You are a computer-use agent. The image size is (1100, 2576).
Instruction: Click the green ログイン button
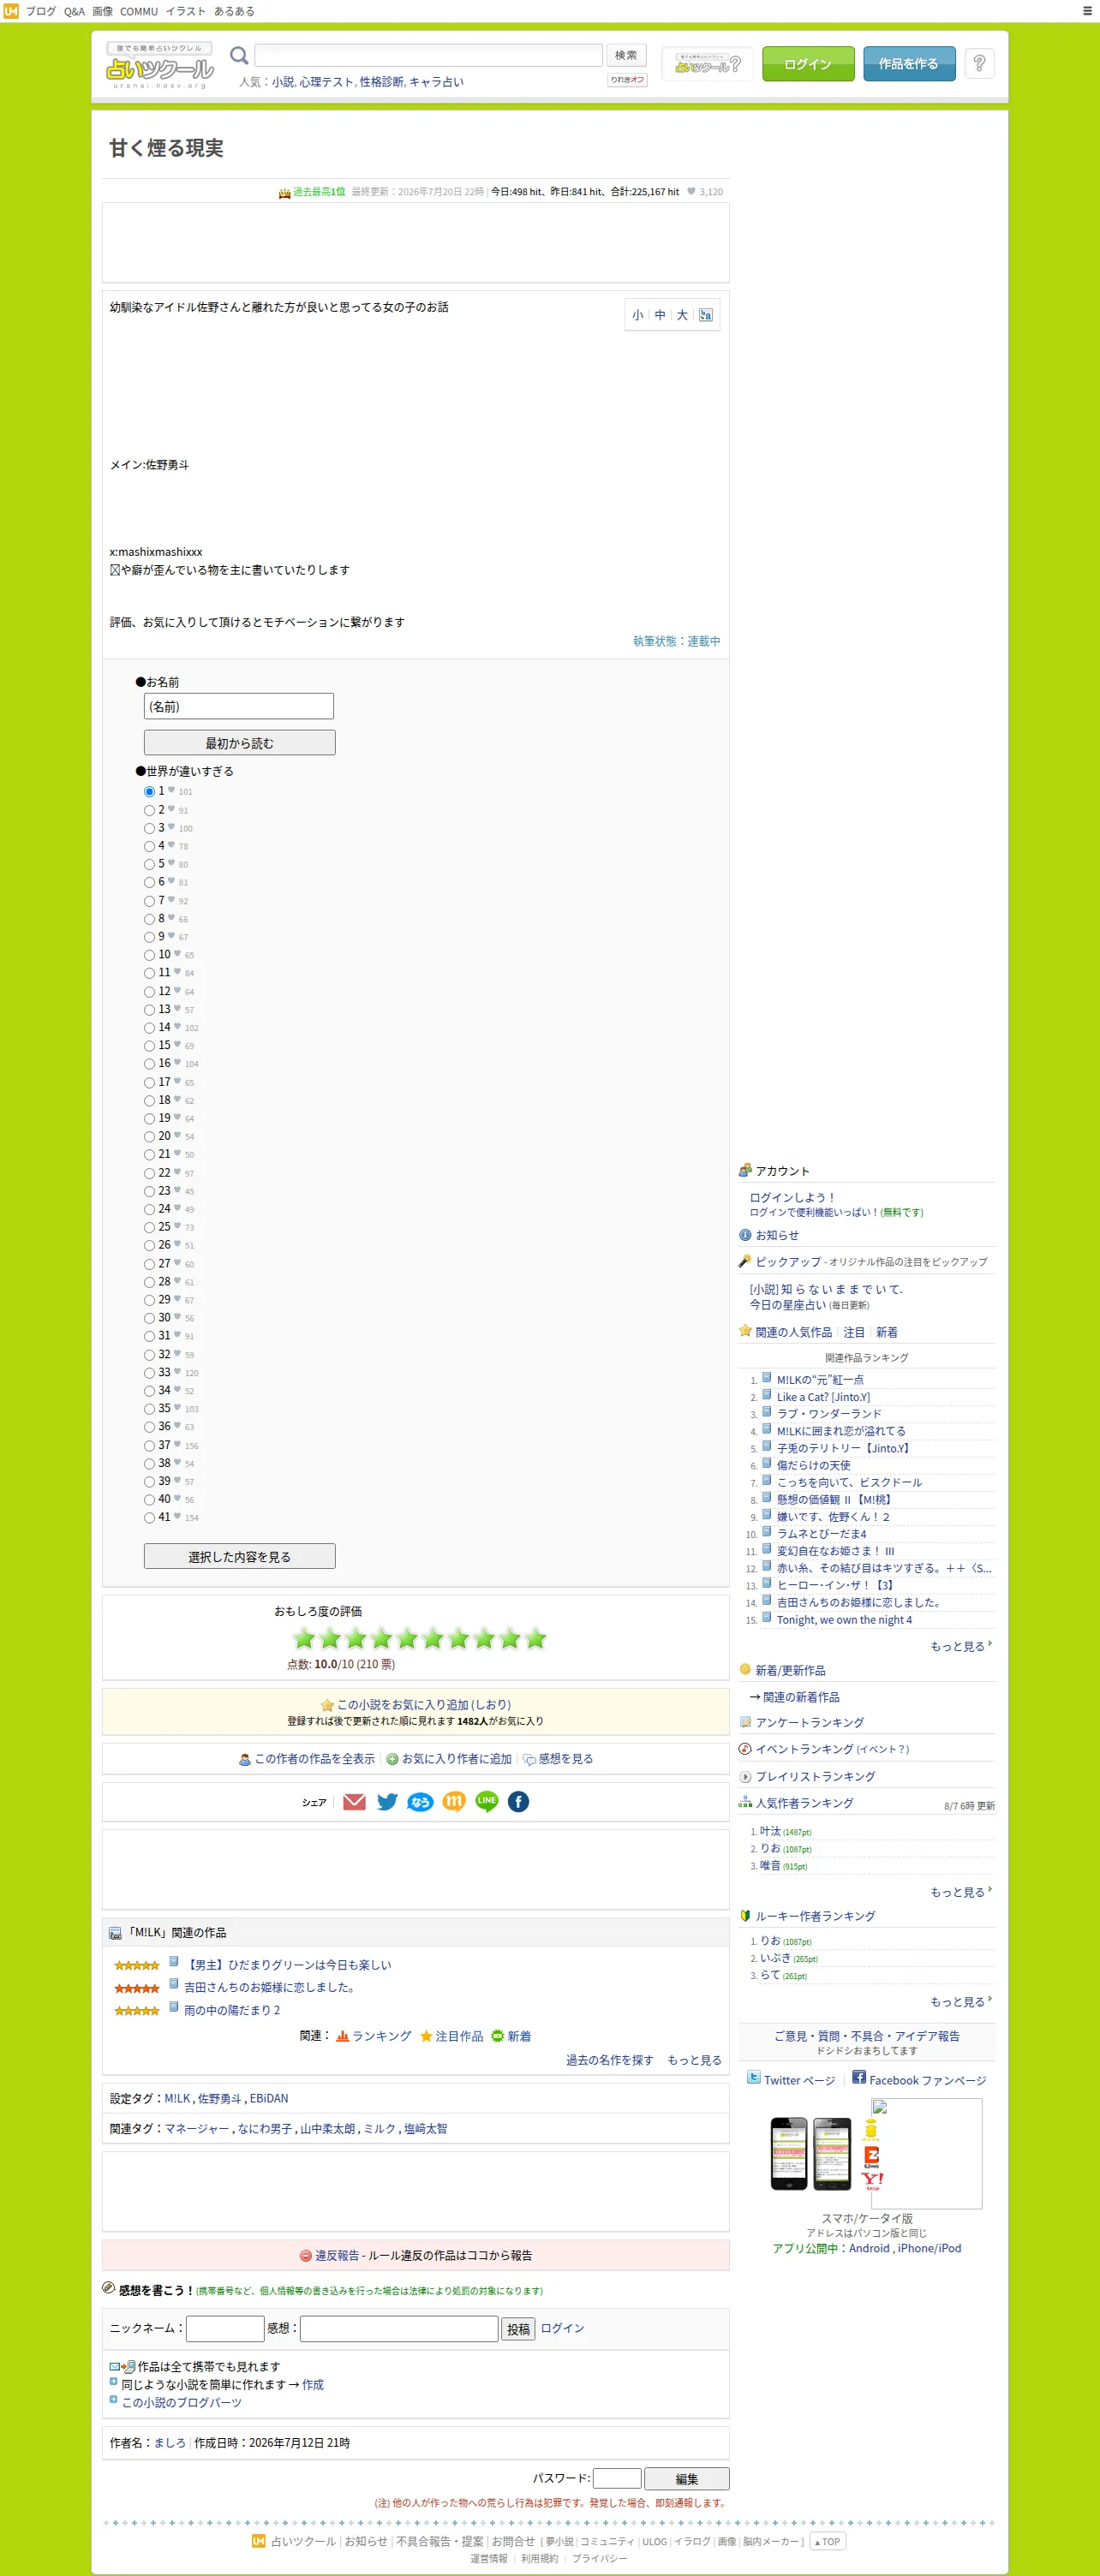(x=808, y=63)
